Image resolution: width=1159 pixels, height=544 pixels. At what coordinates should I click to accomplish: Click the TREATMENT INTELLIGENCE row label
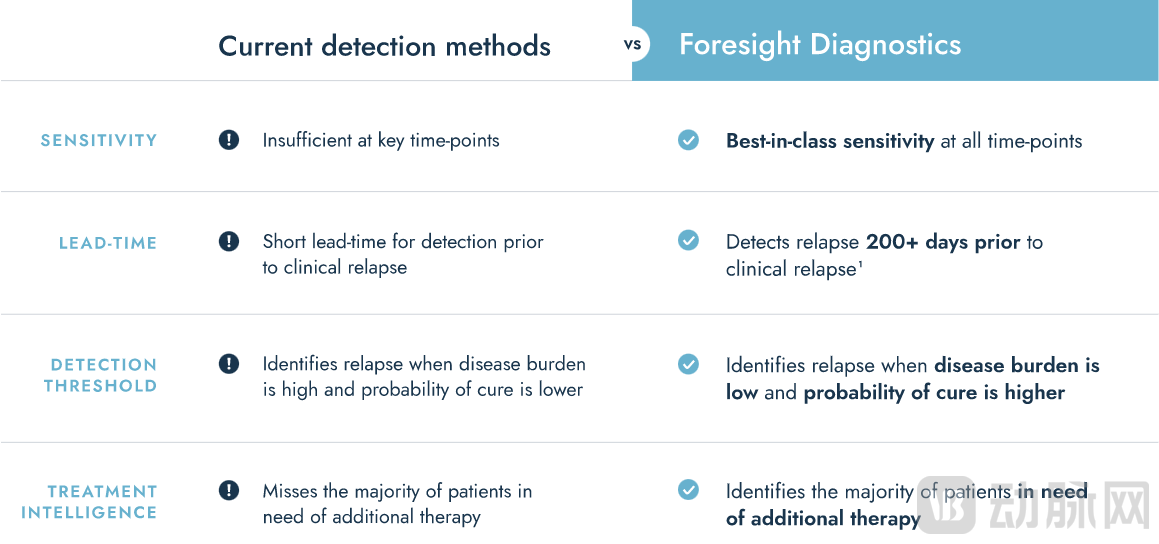click(89, 502)
